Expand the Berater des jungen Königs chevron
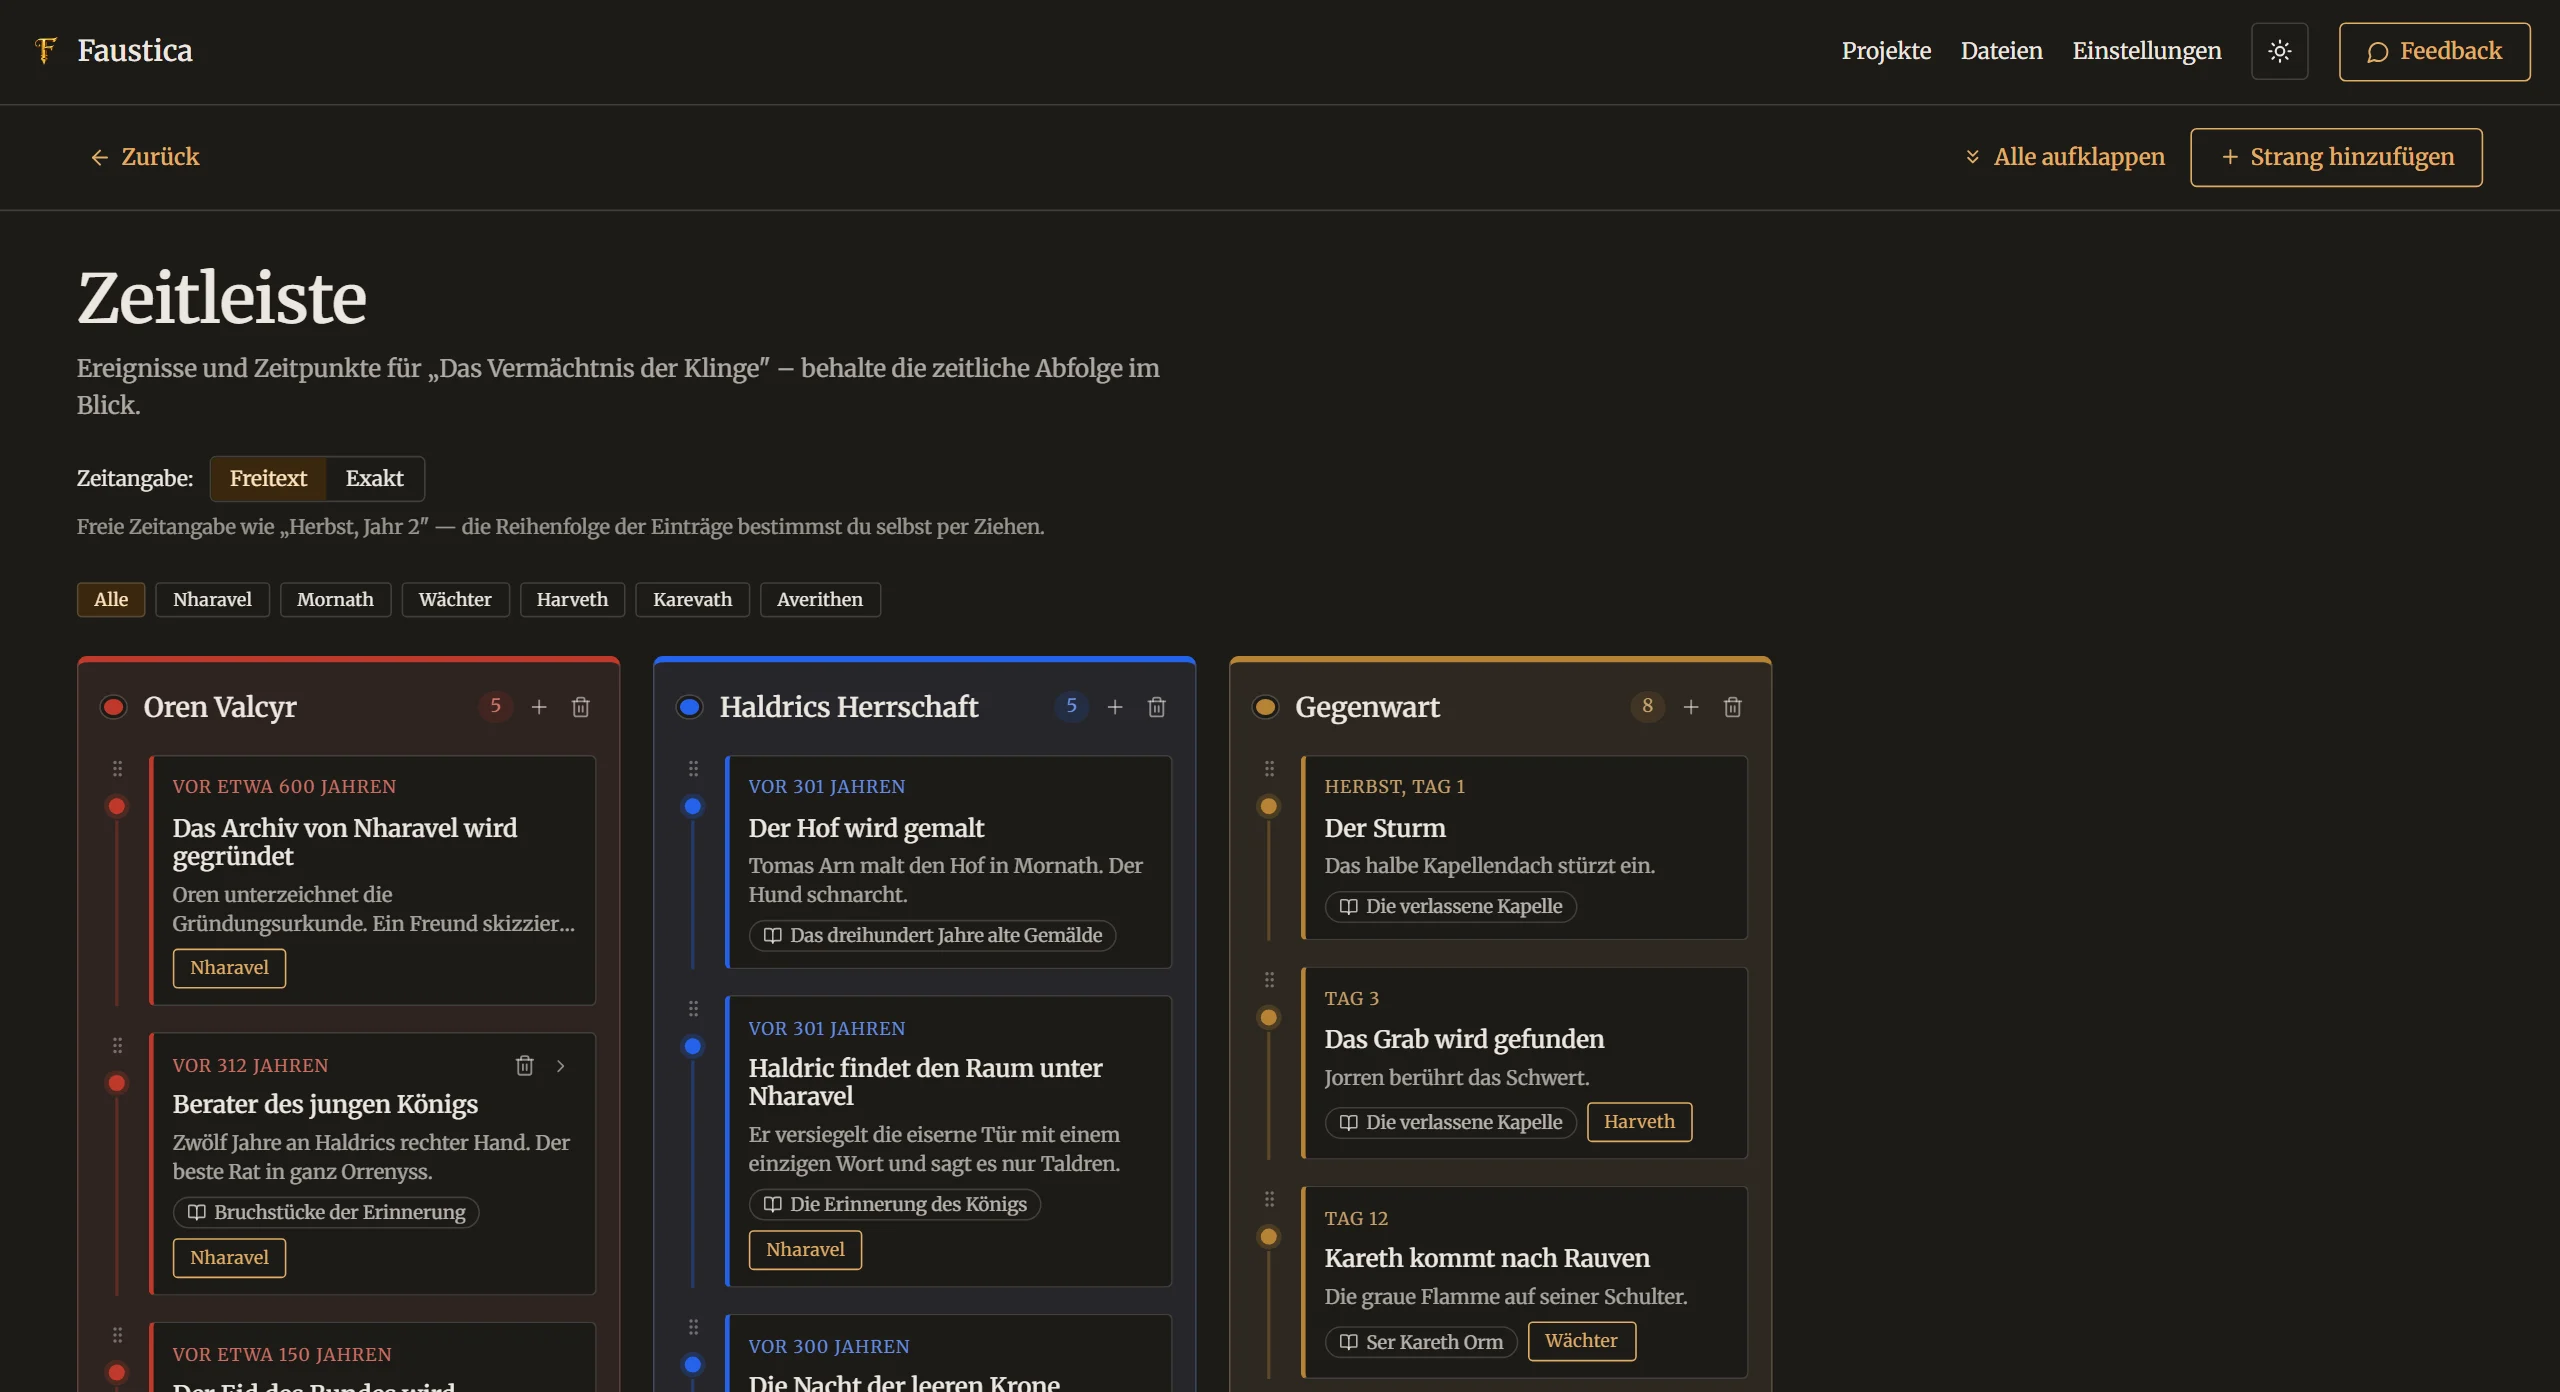 point(561,1065)
